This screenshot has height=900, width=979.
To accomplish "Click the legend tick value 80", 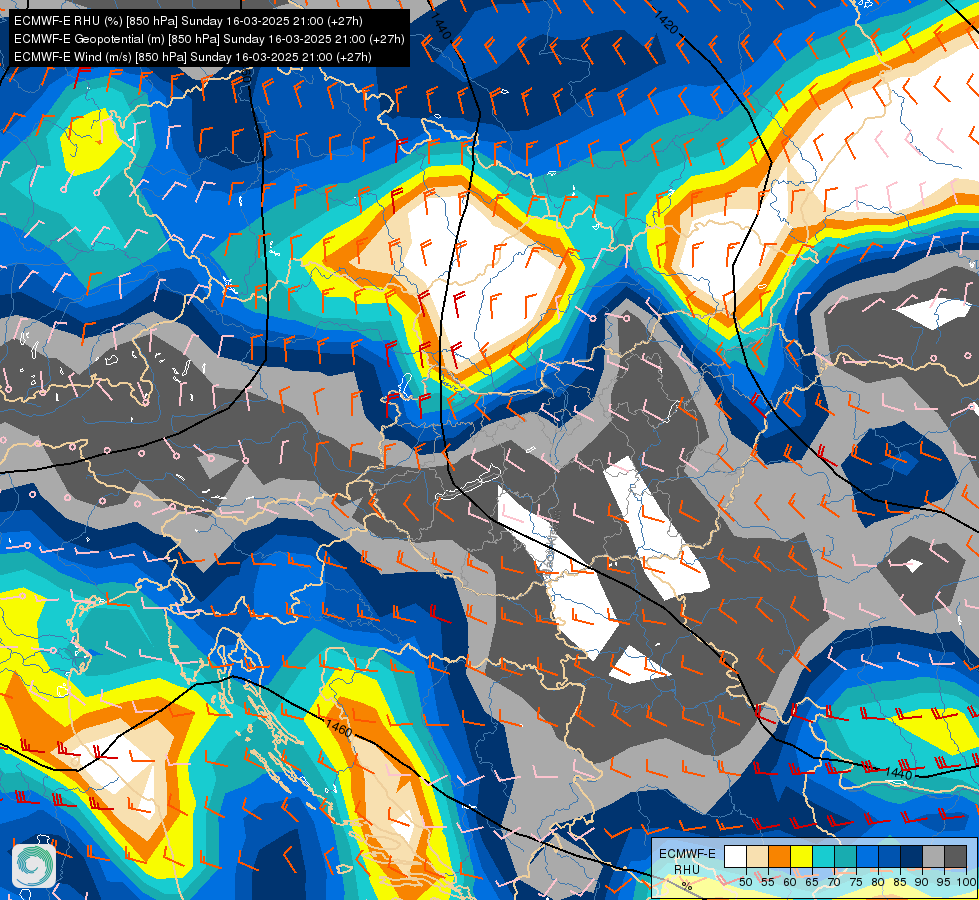I will 878,882.
